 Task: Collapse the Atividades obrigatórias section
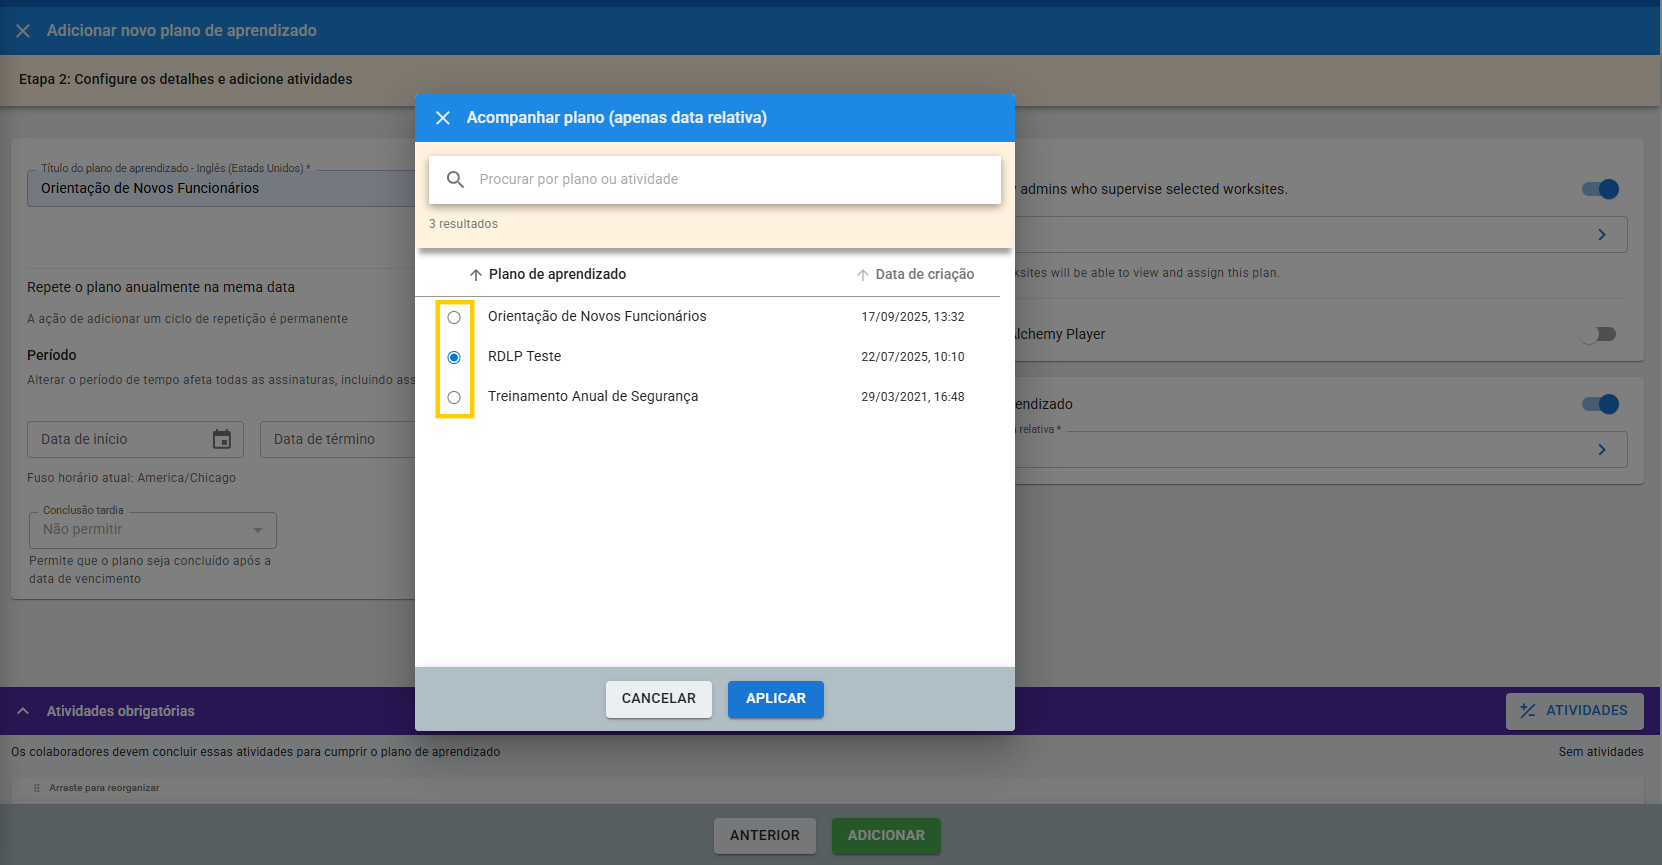point(23,711)
